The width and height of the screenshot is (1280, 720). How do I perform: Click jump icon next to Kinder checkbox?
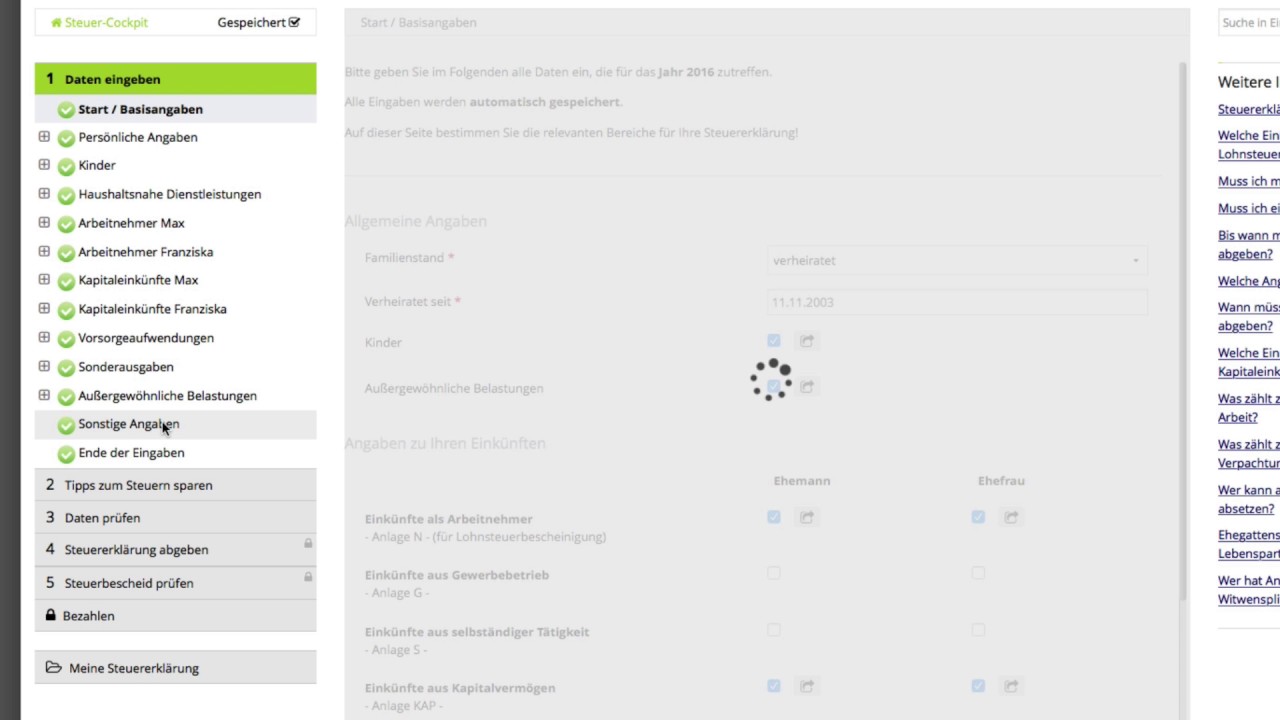(807, 341)
